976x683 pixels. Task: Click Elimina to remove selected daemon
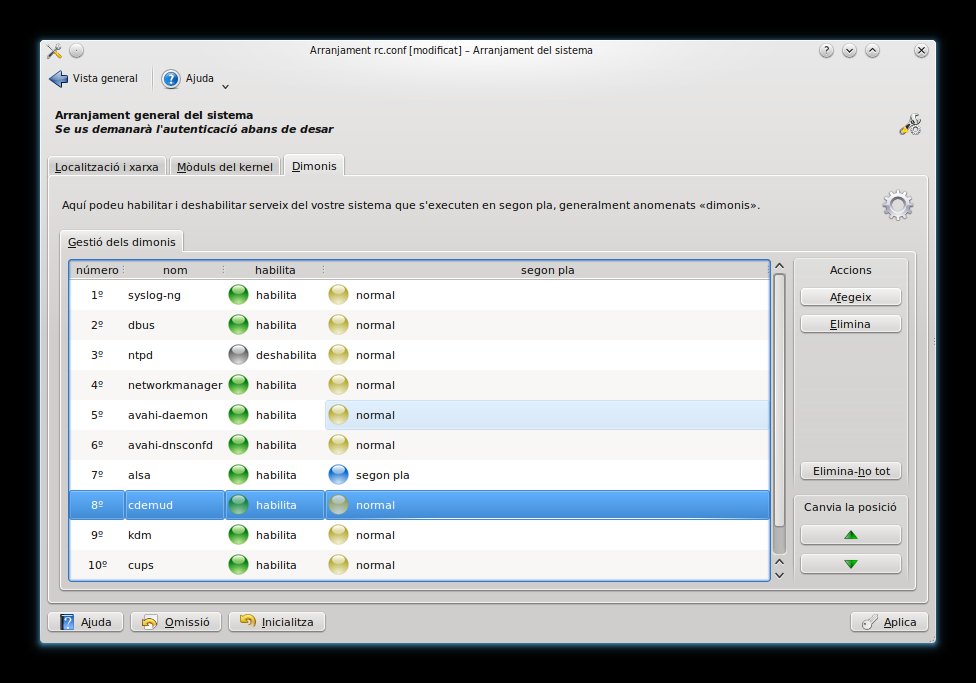(850, 324)
